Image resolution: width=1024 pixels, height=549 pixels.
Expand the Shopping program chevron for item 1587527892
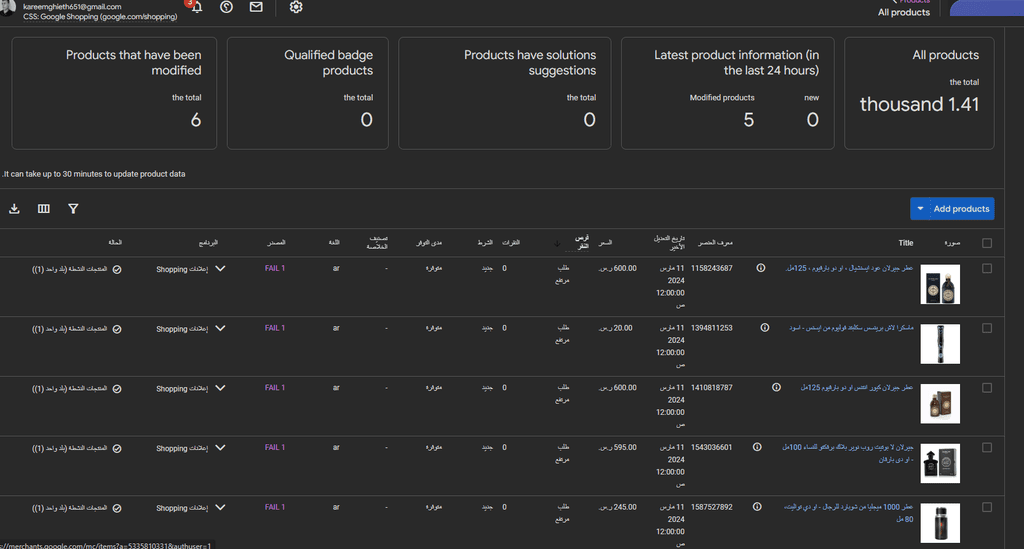pyautogui.click(x=220, y=507)
